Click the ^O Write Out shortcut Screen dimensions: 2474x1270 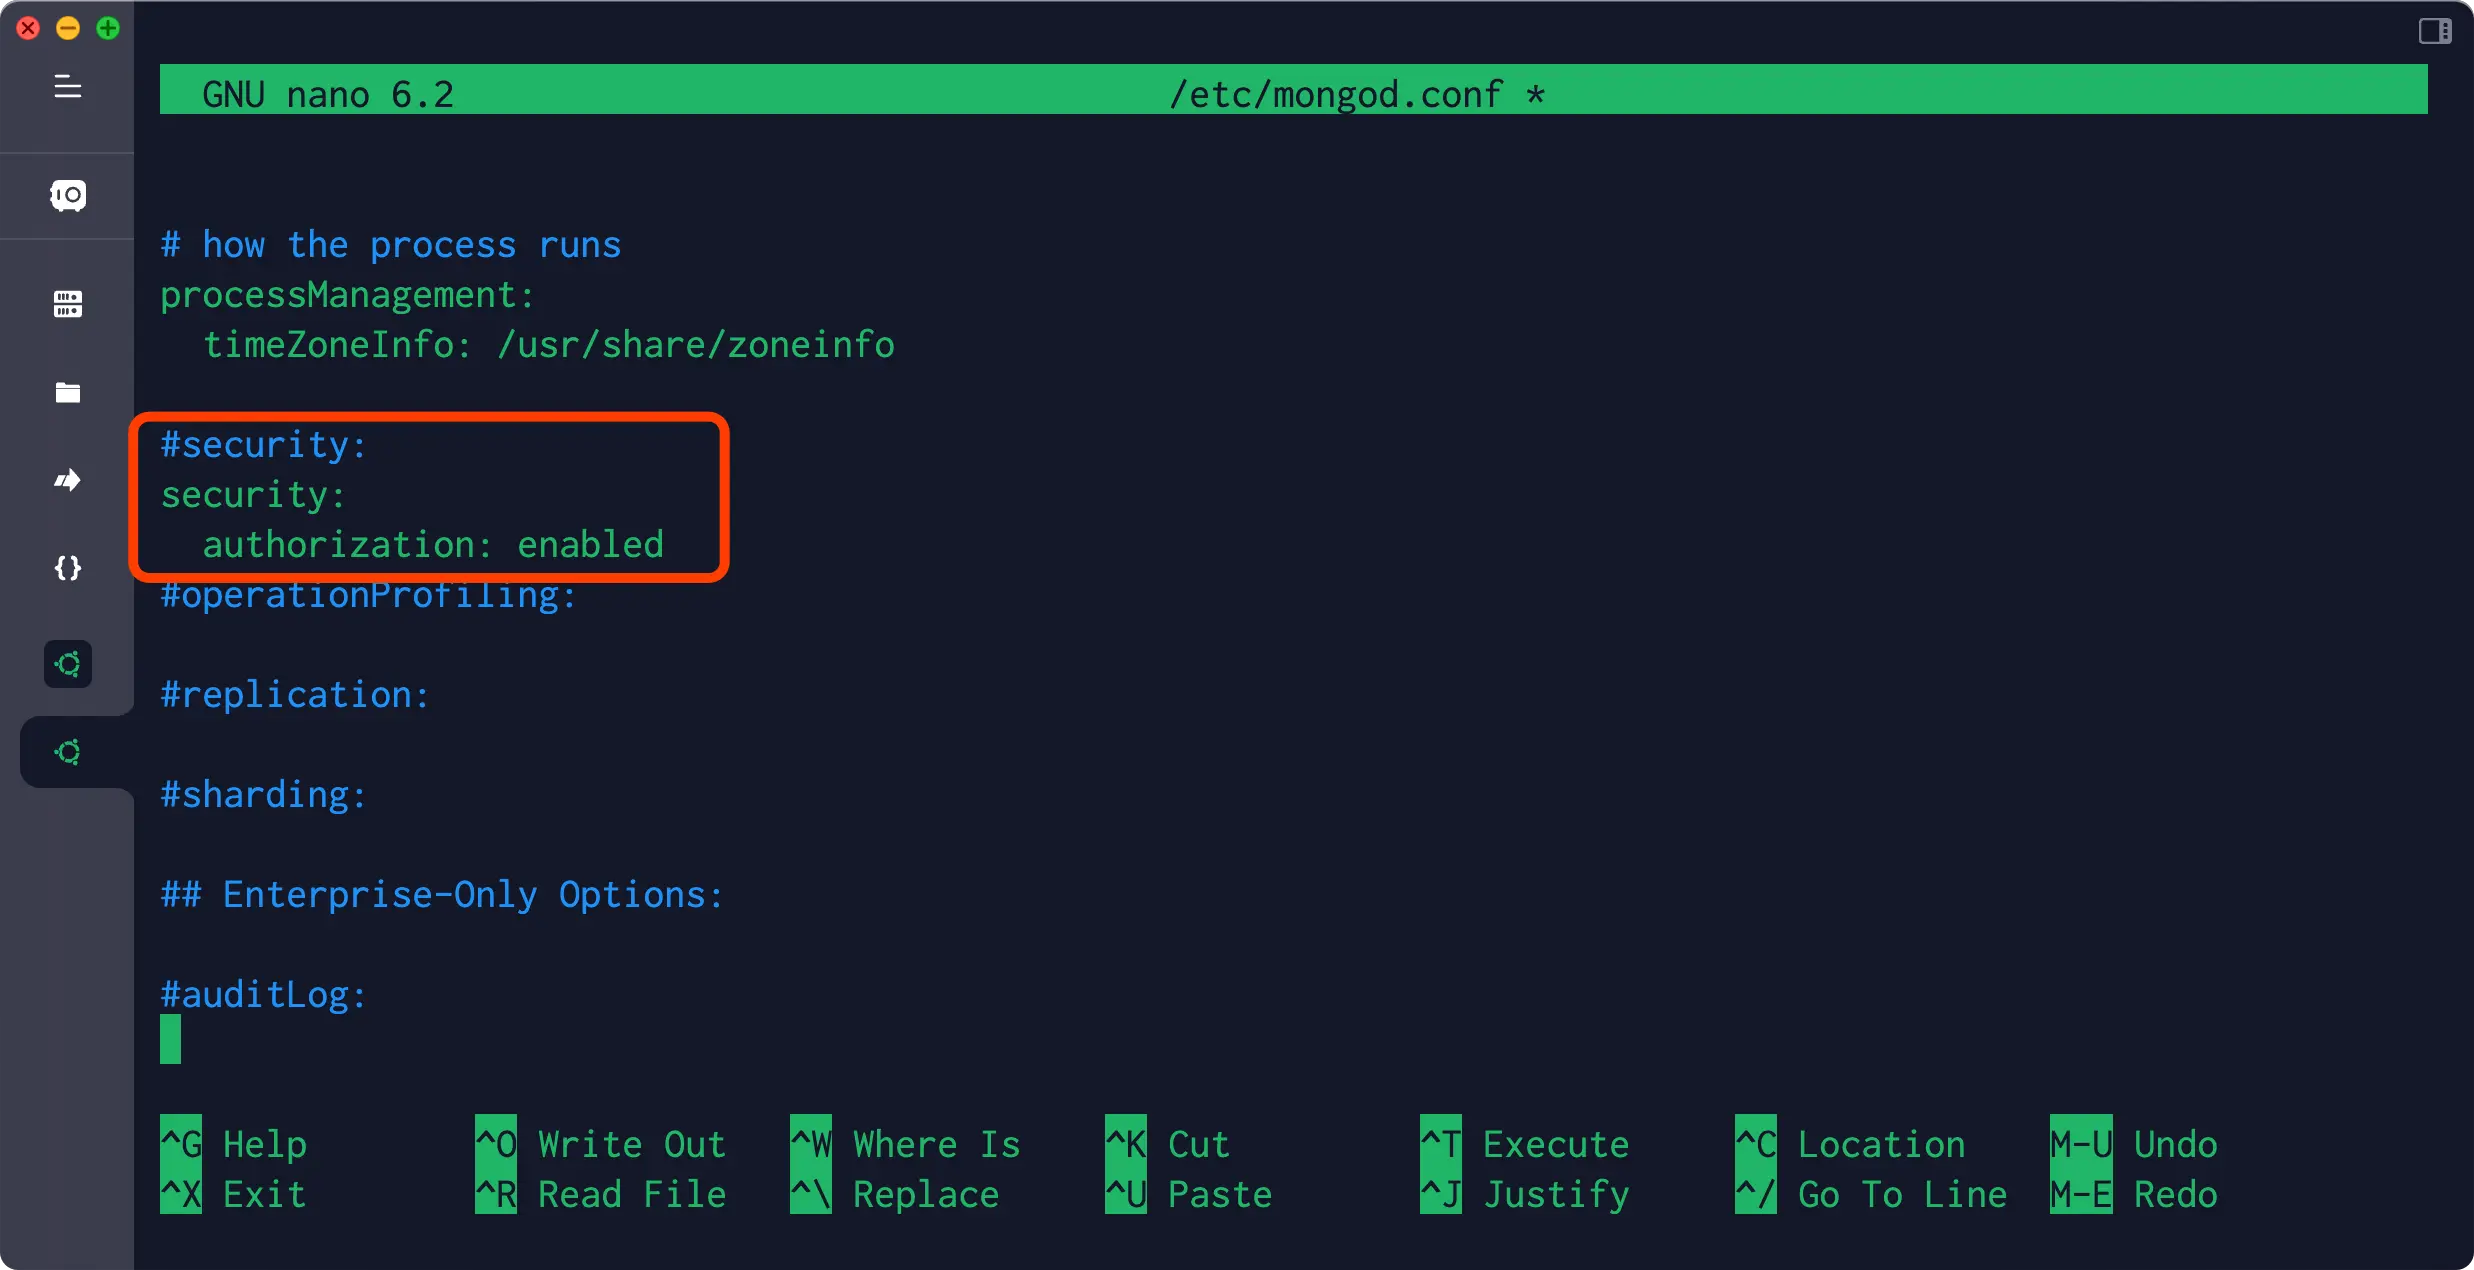pyautogui.click(x=600, y=1144)
